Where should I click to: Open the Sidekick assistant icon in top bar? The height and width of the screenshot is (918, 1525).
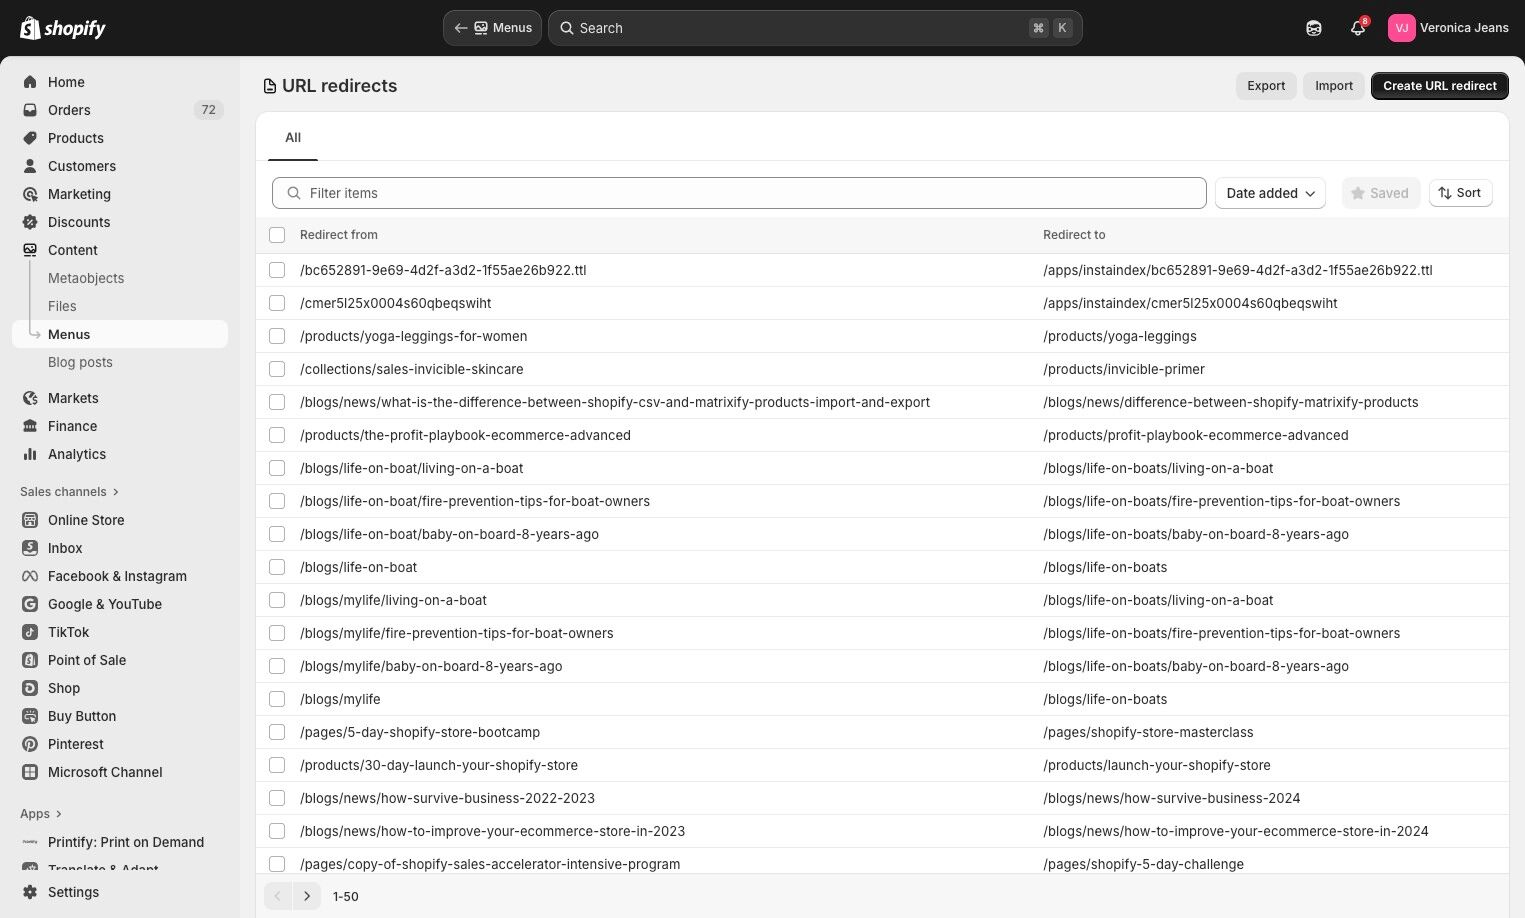[1314, 28]
